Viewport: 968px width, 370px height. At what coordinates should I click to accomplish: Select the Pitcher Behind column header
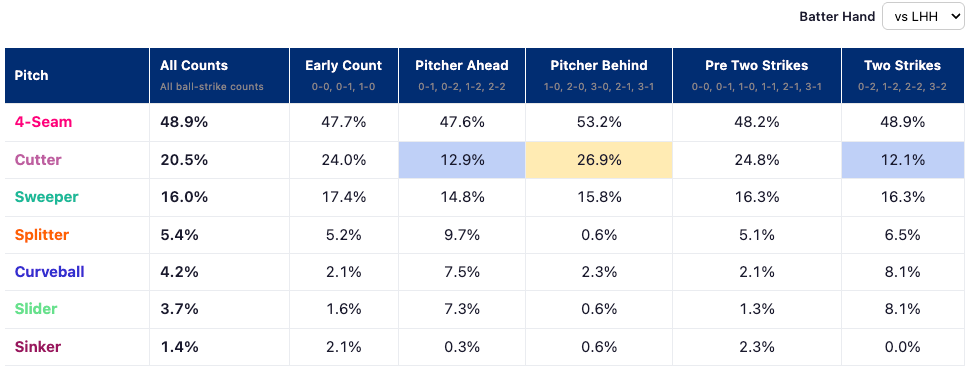click(599, 75)
